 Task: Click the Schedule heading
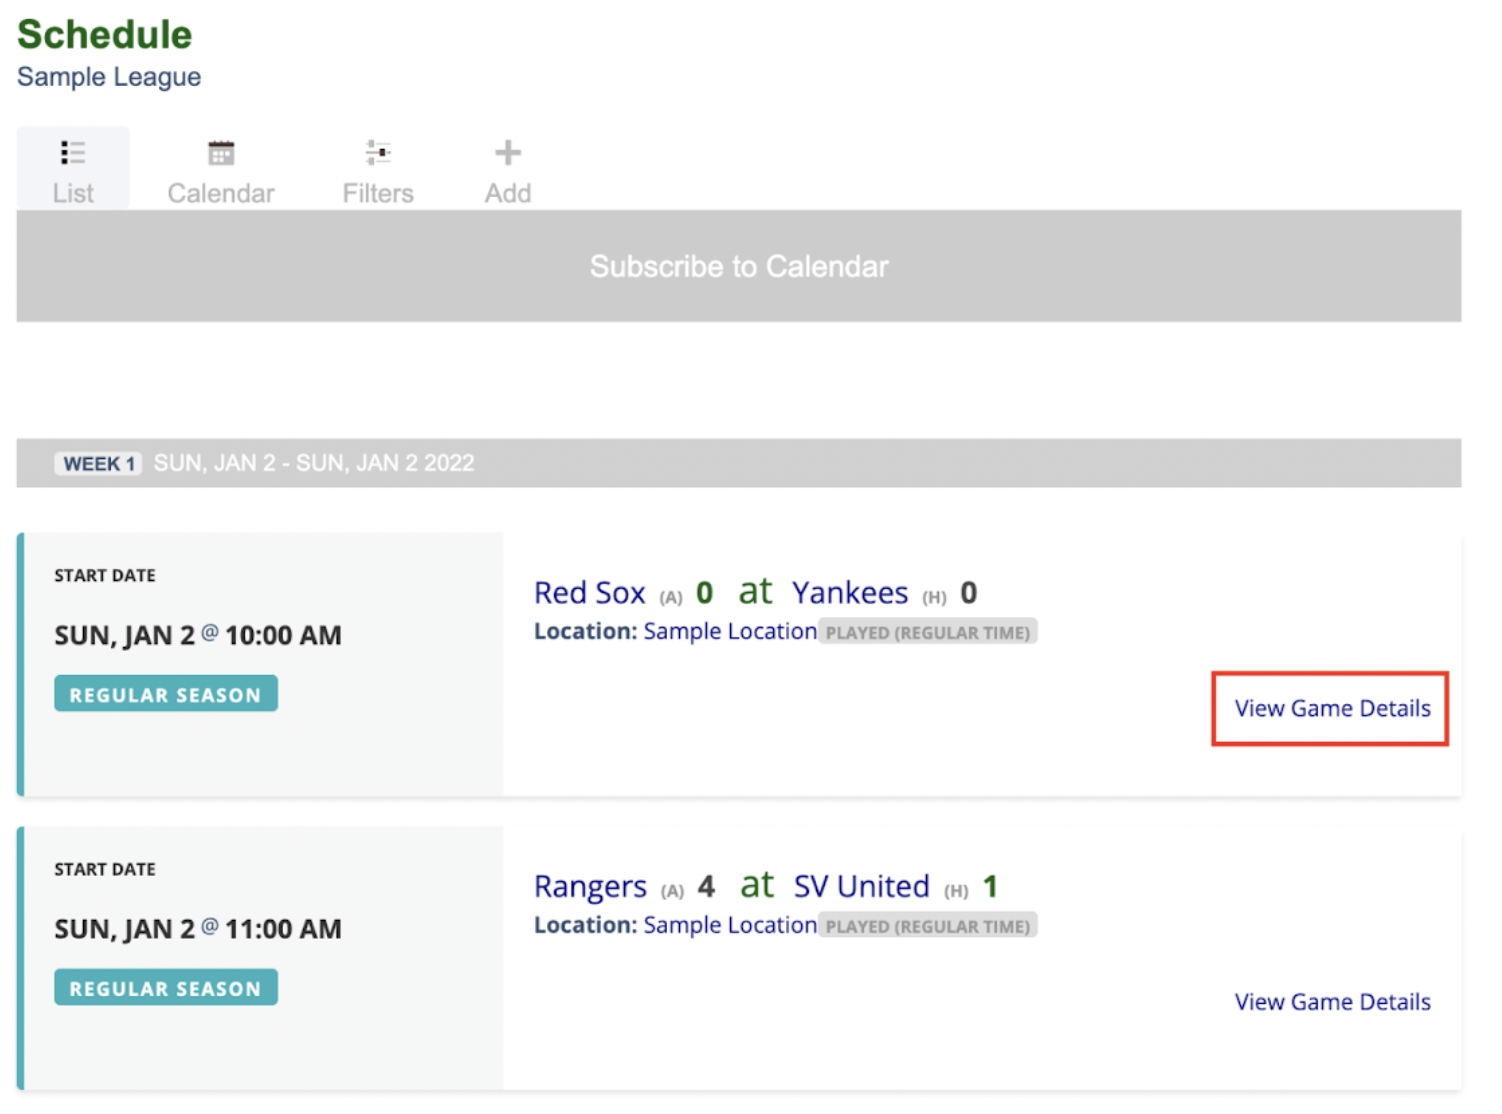coord(105,35)
